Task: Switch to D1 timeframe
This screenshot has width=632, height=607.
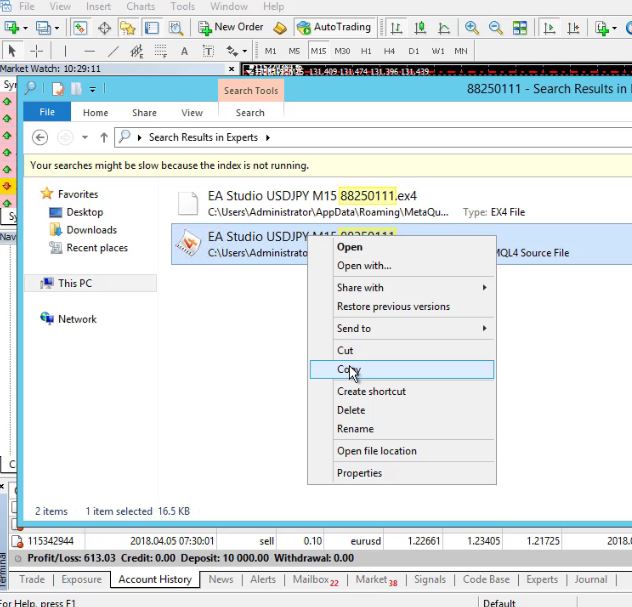Action: (x=414, y=51)
